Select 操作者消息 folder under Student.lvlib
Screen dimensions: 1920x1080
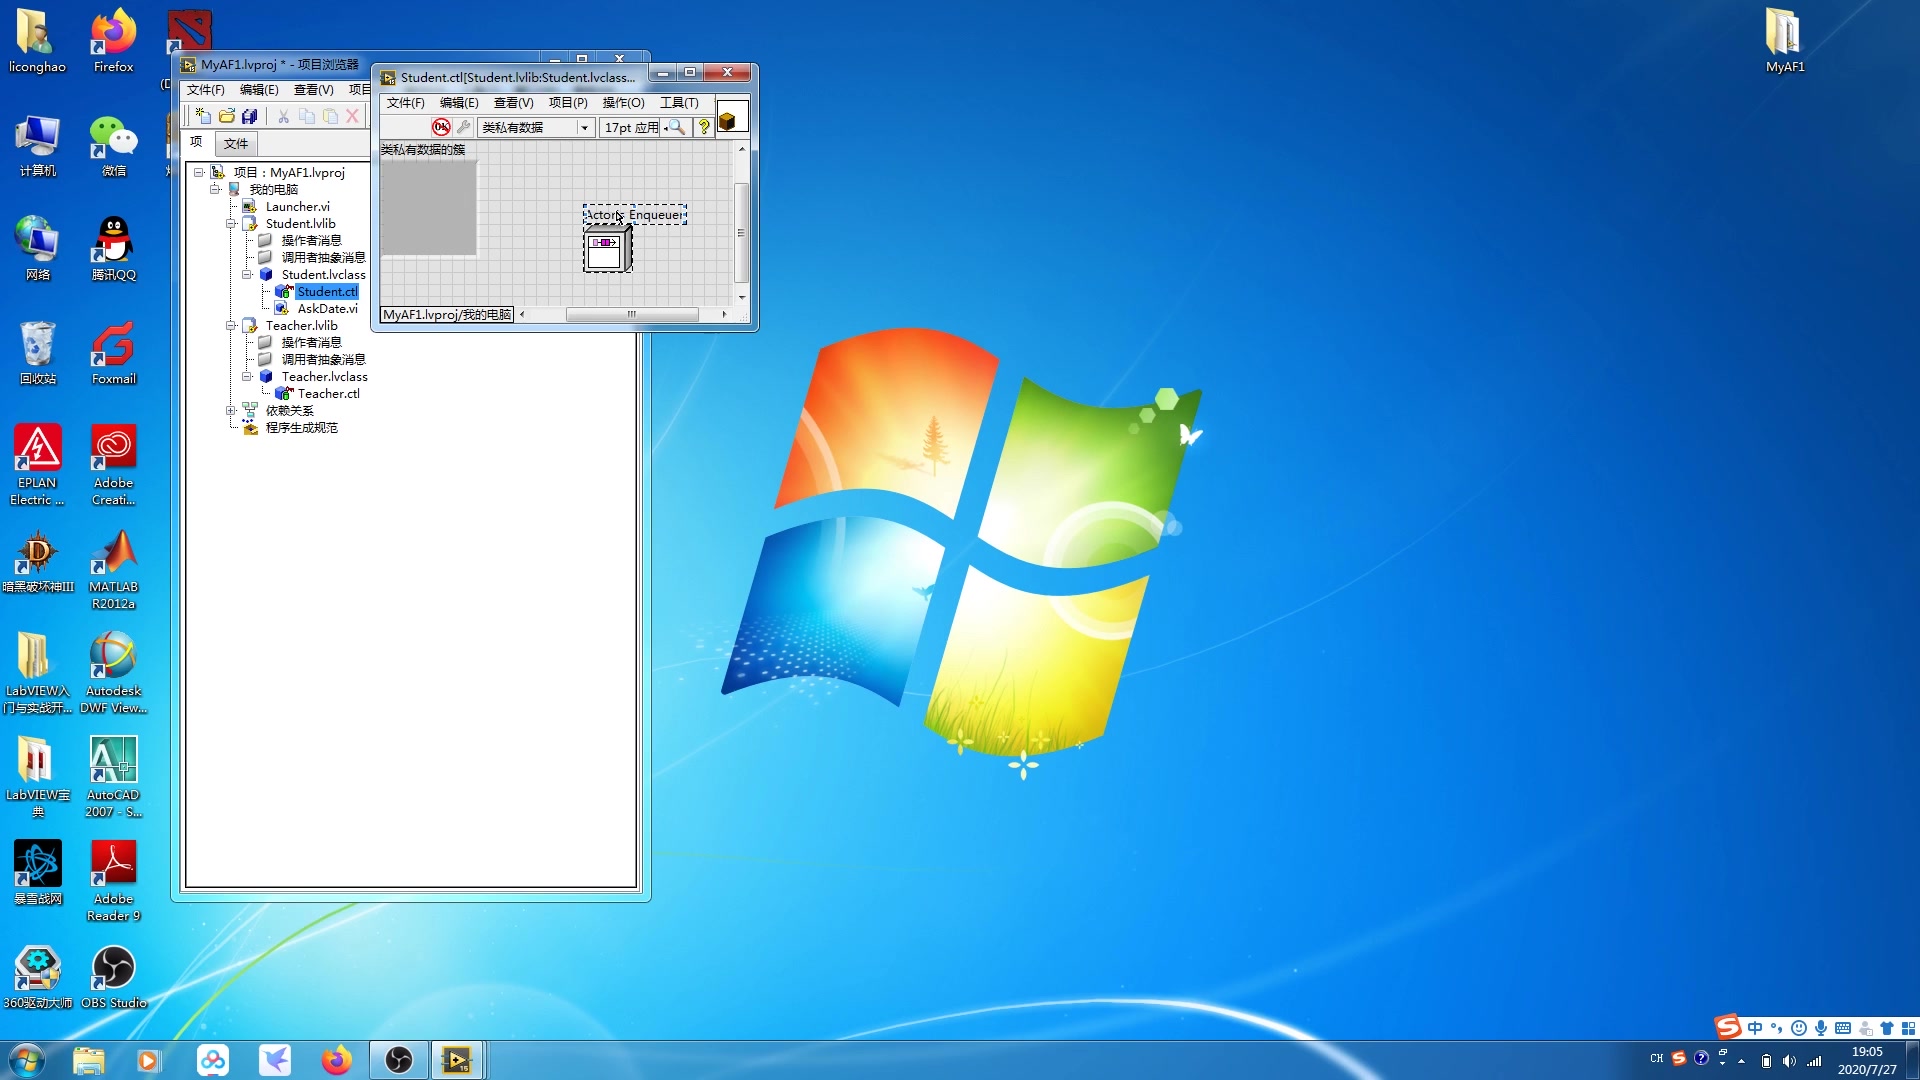[x=311, y=241]
